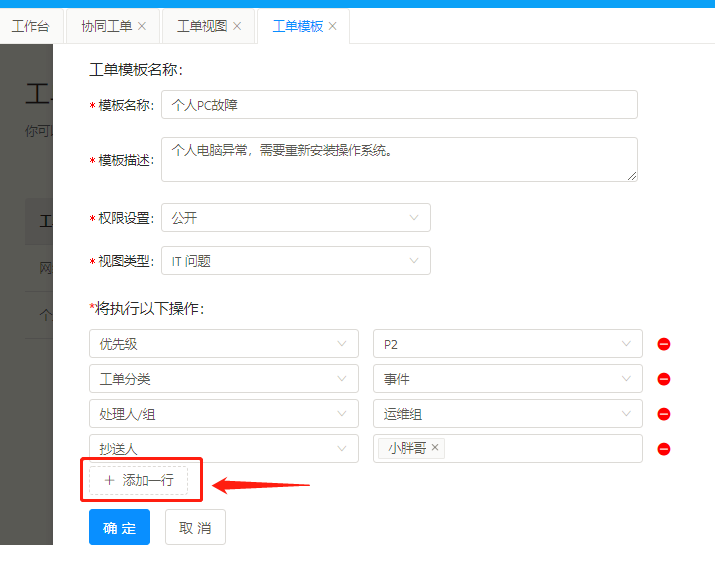Open the 运维组 value dropdown
Viewport: 715px width, 574px height.
click(x=507, y=414)
